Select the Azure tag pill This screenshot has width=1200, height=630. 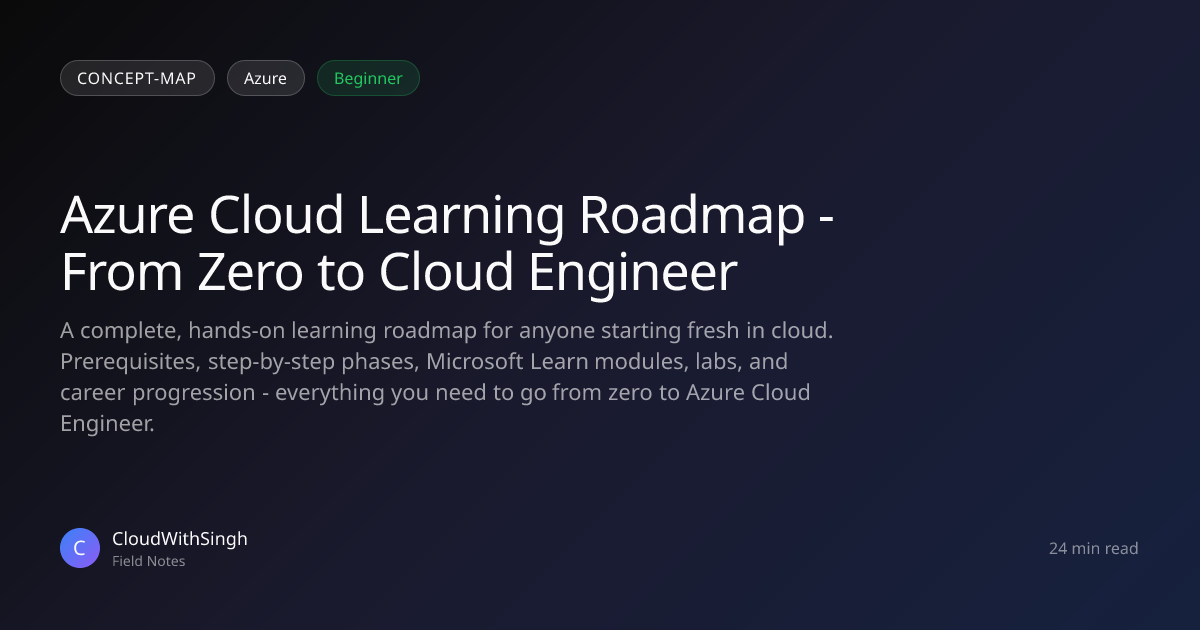tap(266, 78)
